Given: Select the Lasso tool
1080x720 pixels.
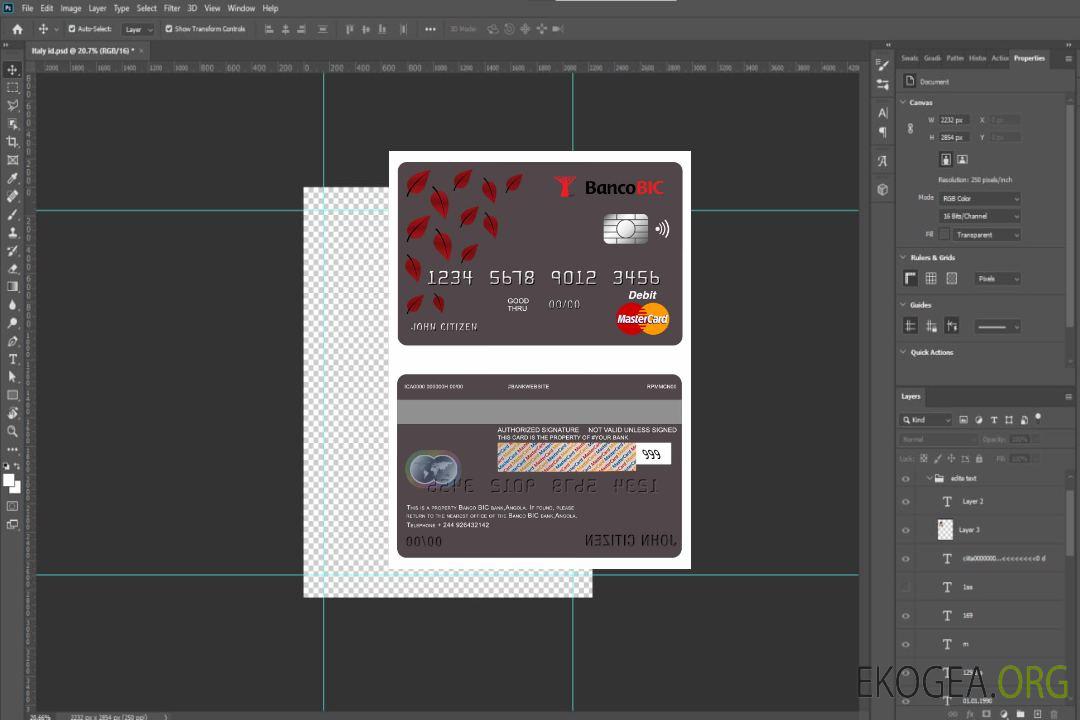Looking at the screenshot, I should (x=12, y=105).
